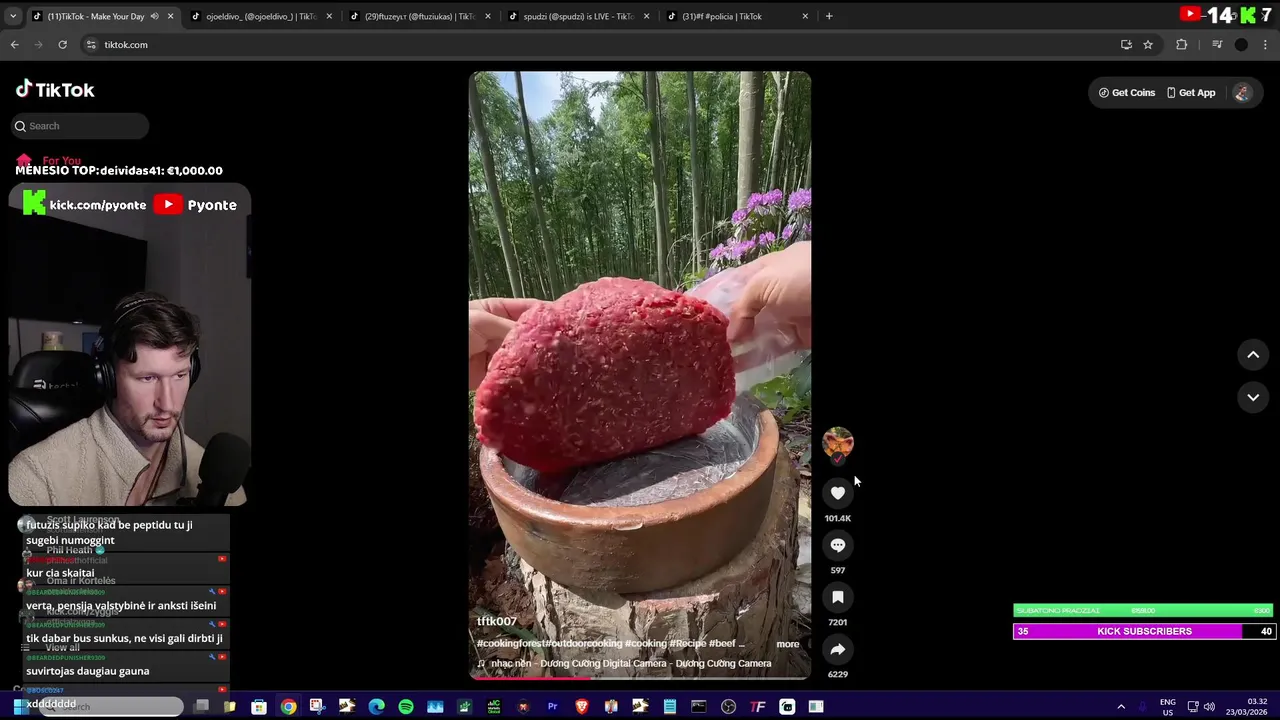Open the For You feed link
This screenshot has height=720, width=1280.
[x=49, y=160]
